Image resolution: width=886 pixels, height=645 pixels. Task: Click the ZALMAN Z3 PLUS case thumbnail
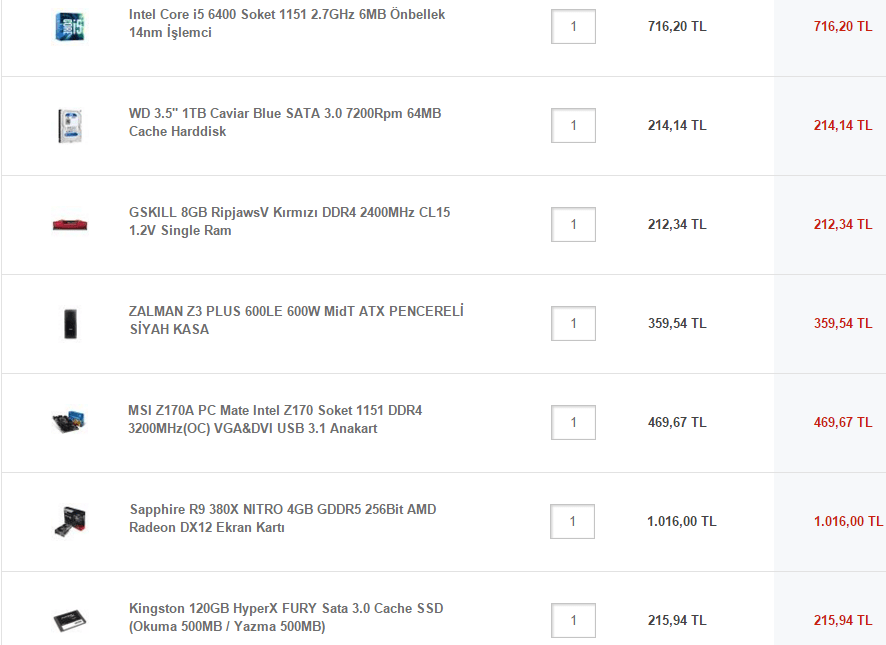coord(70,323)
